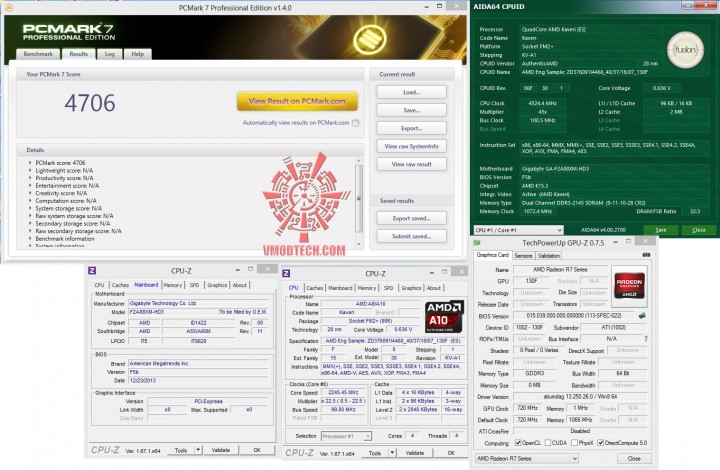This screenshot has height=470, width=720.
Task: Expand the Productivity score row
Action: coord(30,178)
